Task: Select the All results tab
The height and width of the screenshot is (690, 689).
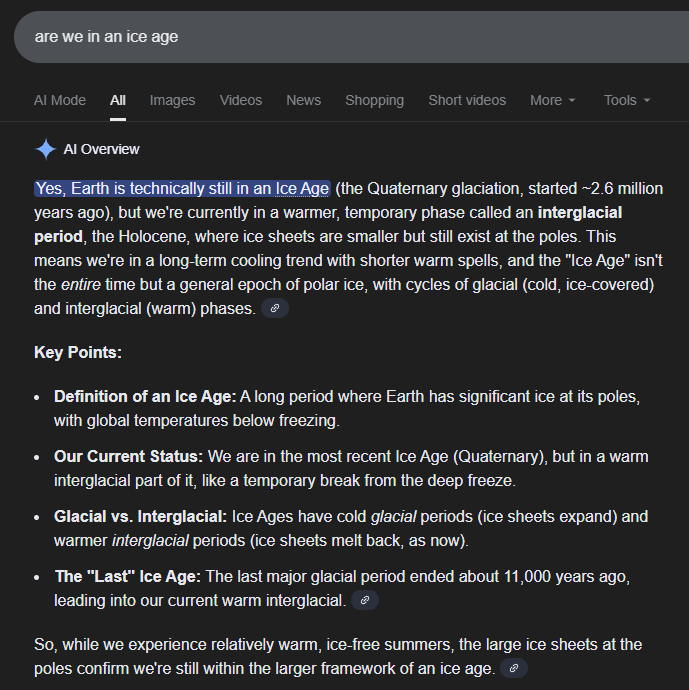Action: [118, 100]
